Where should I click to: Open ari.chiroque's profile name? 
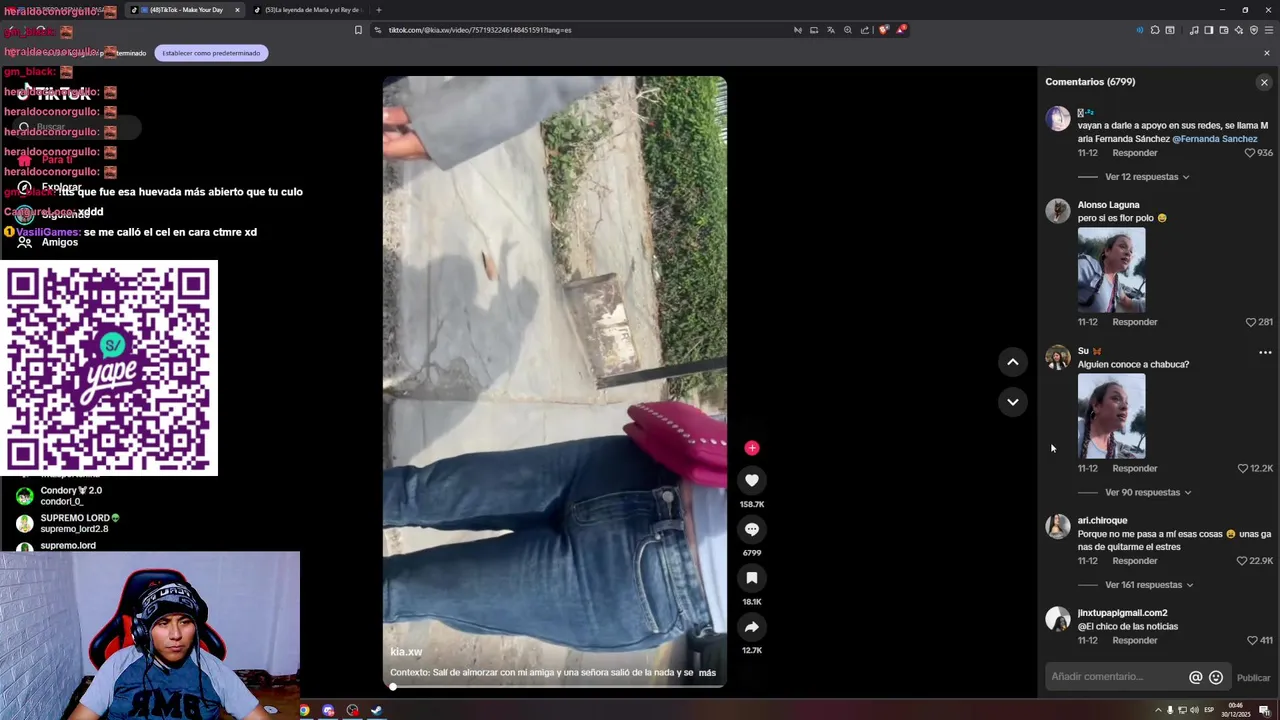[1102, 520]
